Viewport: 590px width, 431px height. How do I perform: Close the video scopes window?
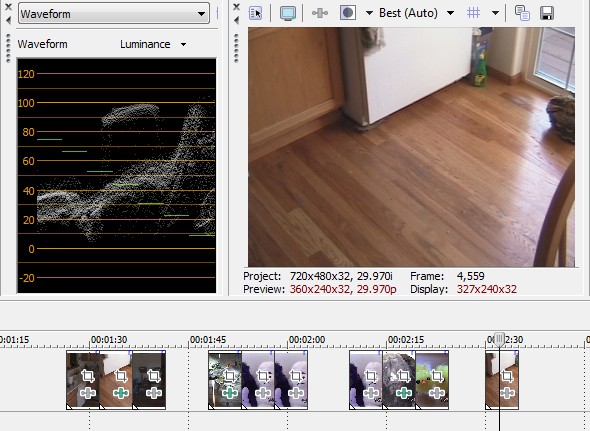(8, 6)
